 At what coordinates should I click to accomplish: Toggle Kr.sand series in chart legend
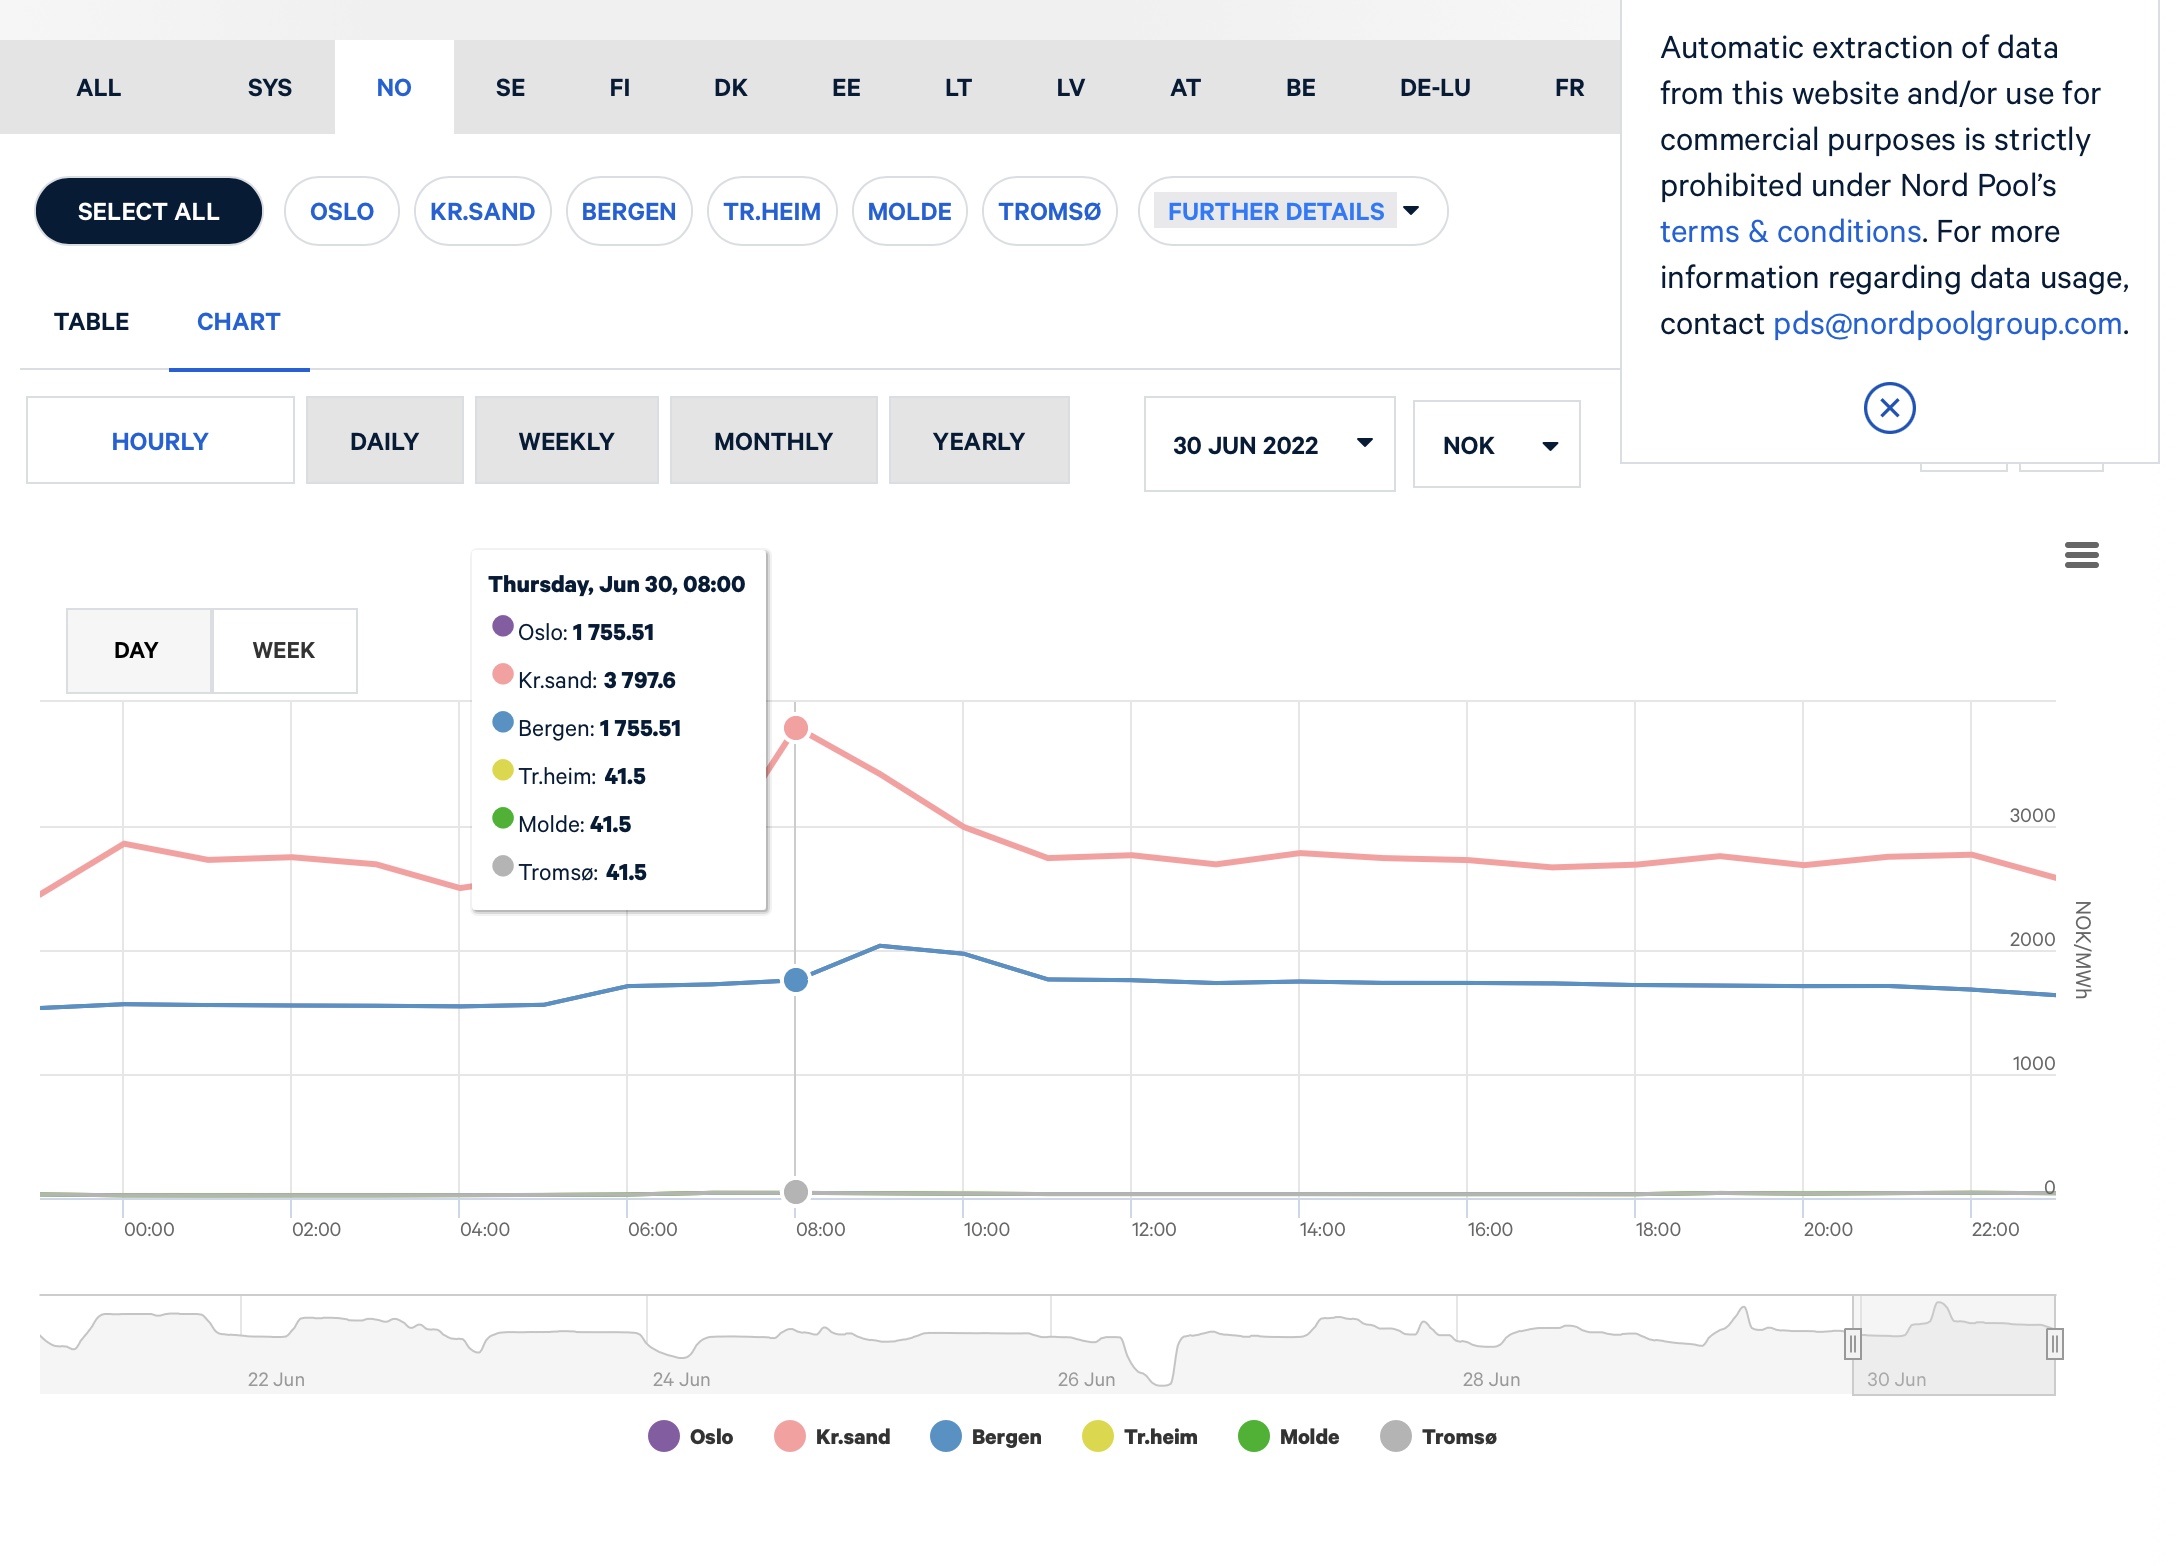pos(833,1436)
